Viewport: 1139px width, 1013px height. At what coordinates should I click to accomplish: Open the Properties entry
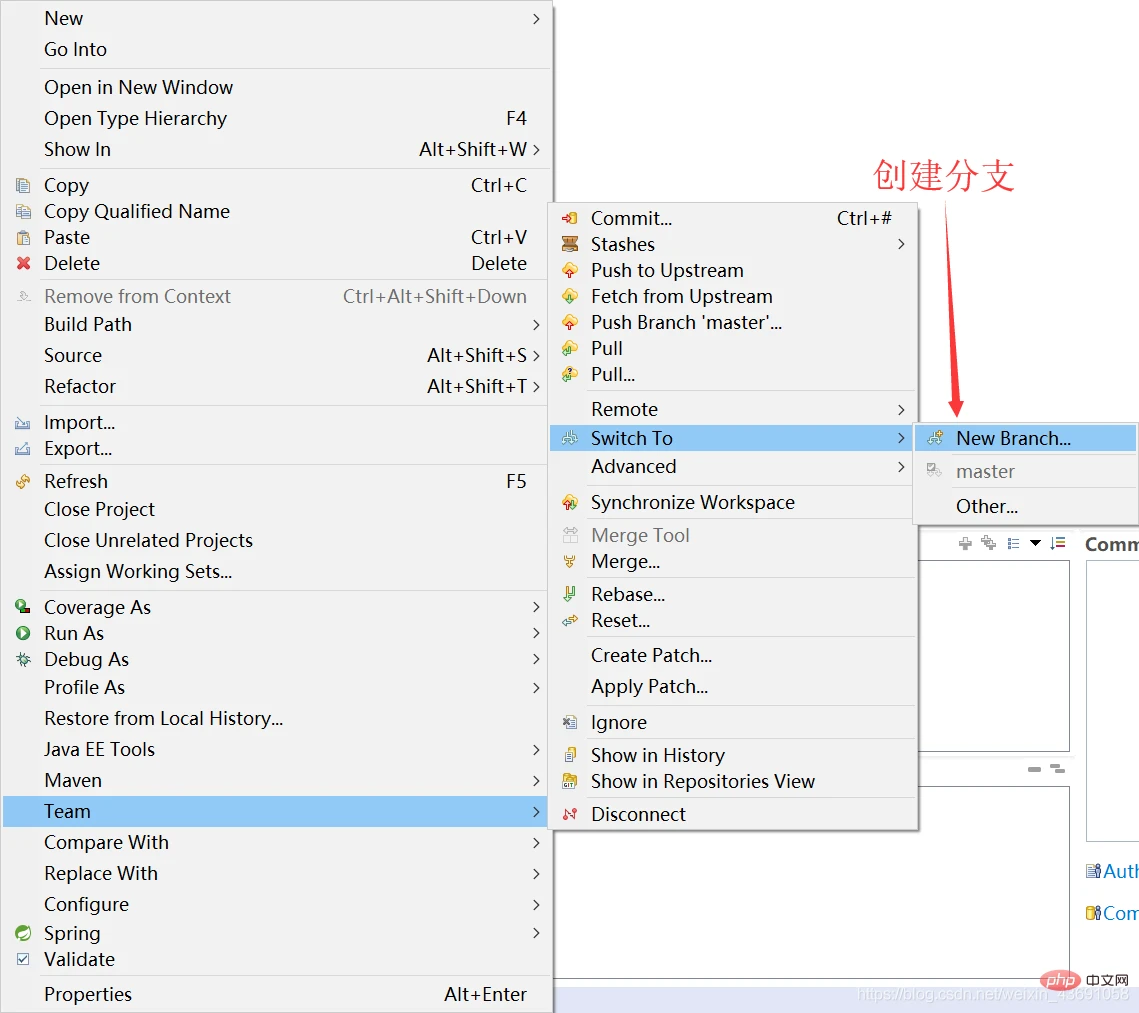tap(88, 994)
